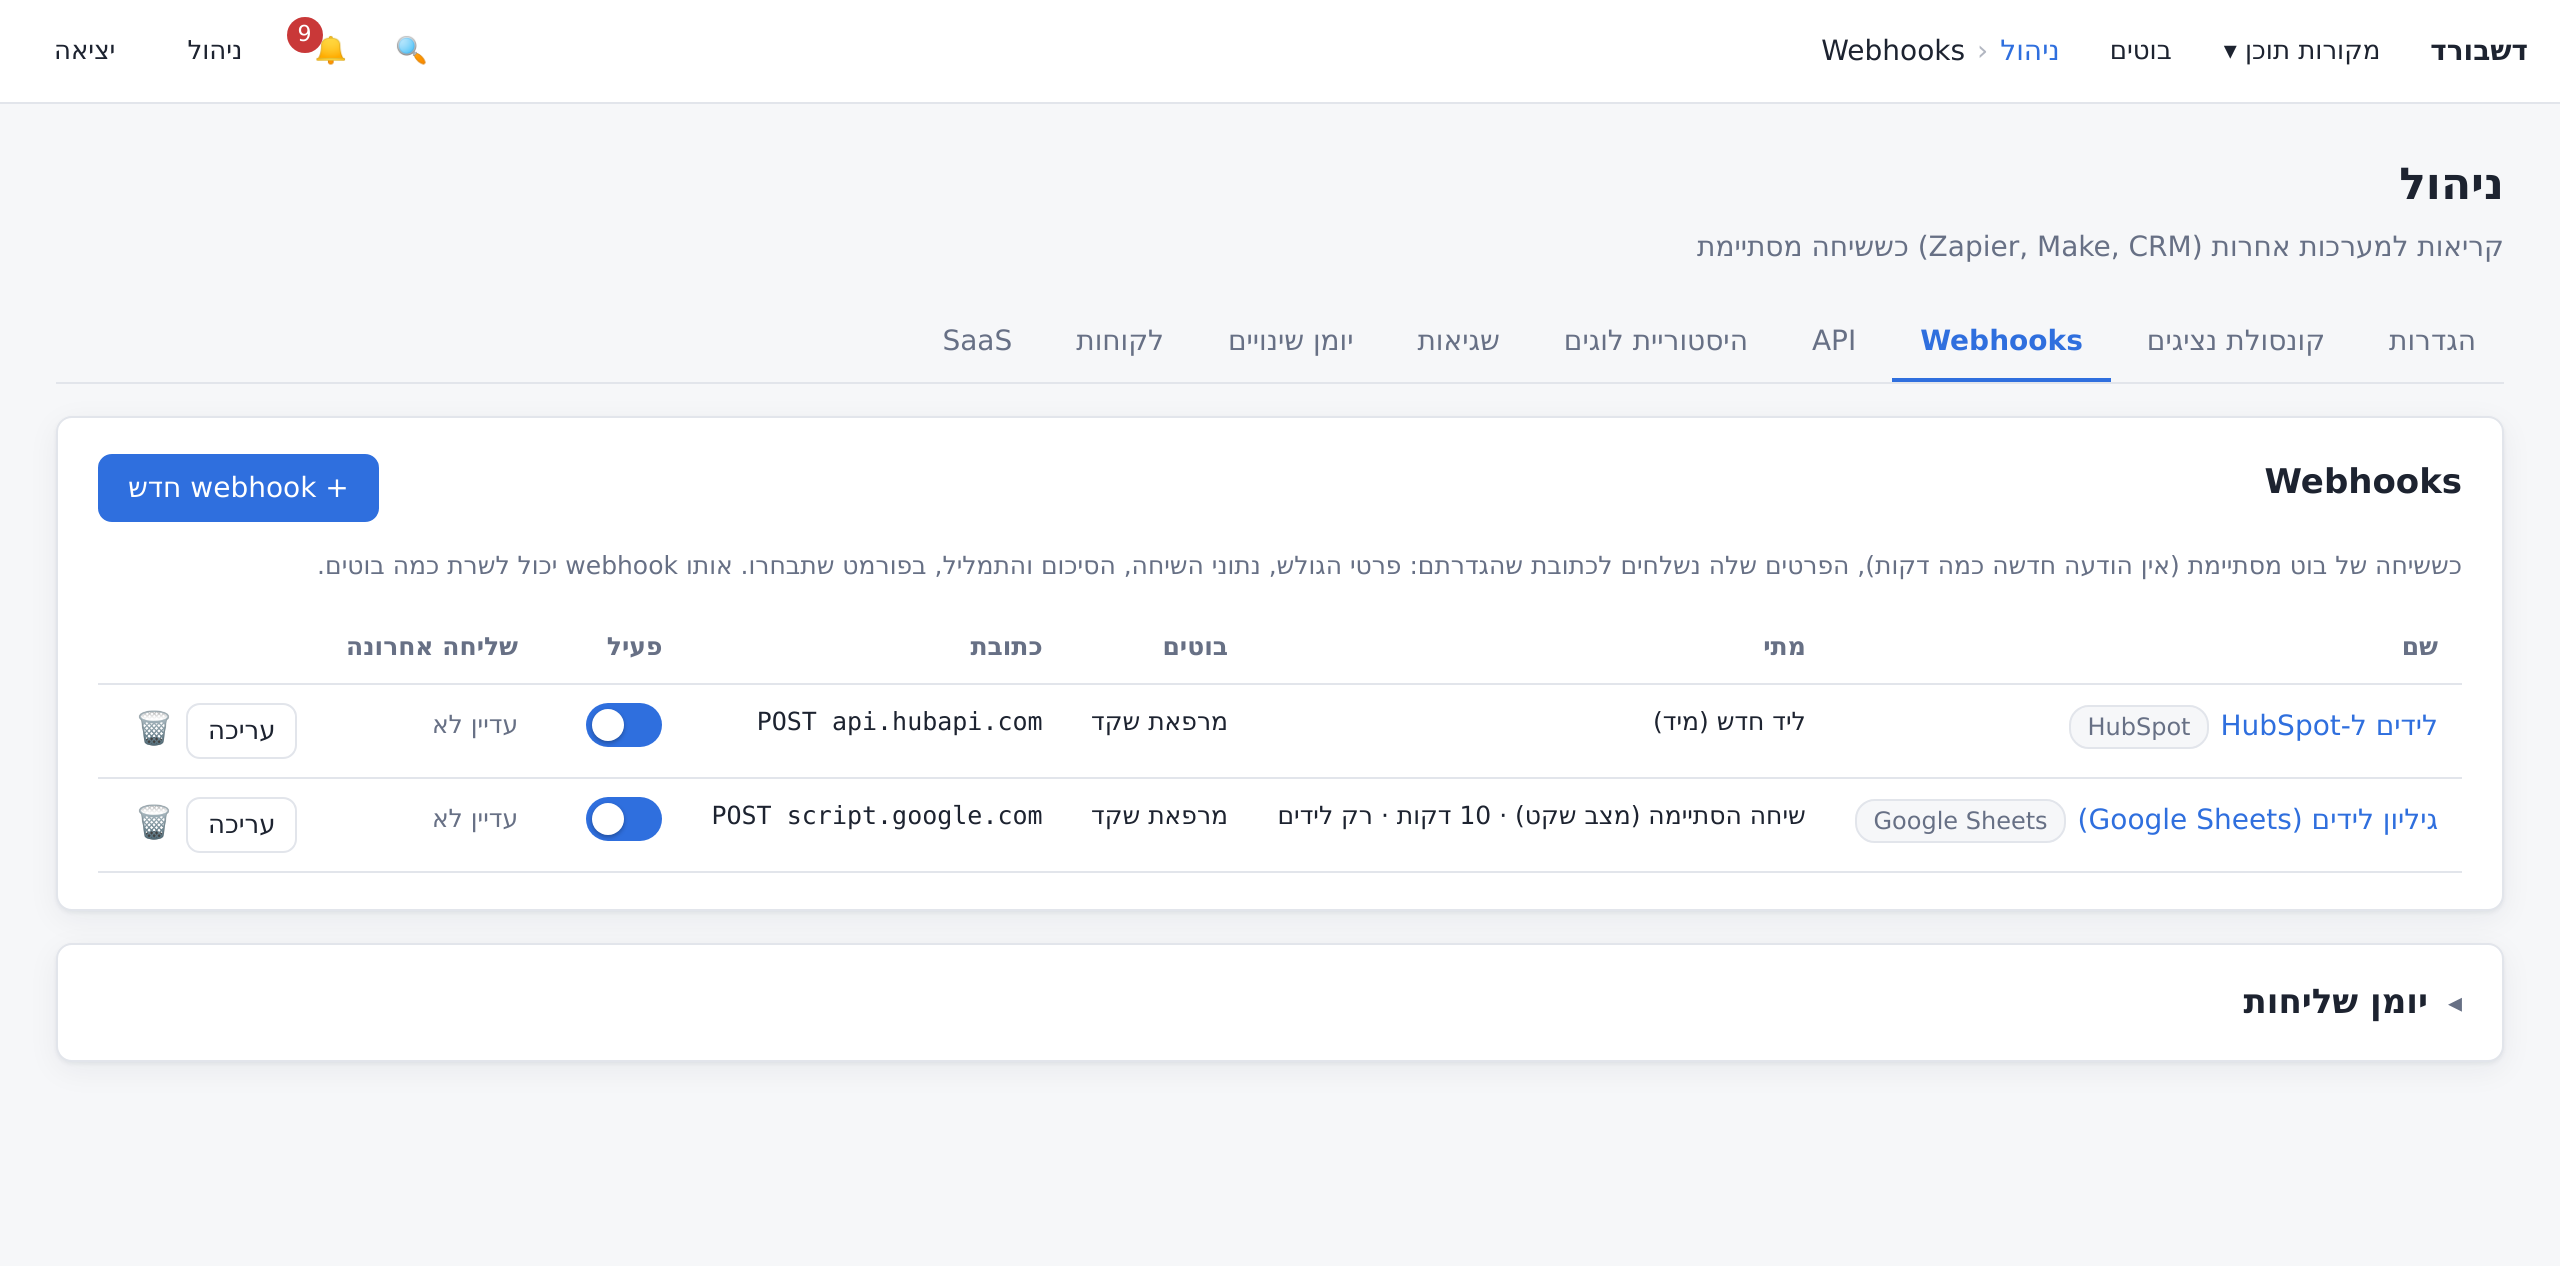Click the פעיל column header
2560x1266 pixels.
634,647
